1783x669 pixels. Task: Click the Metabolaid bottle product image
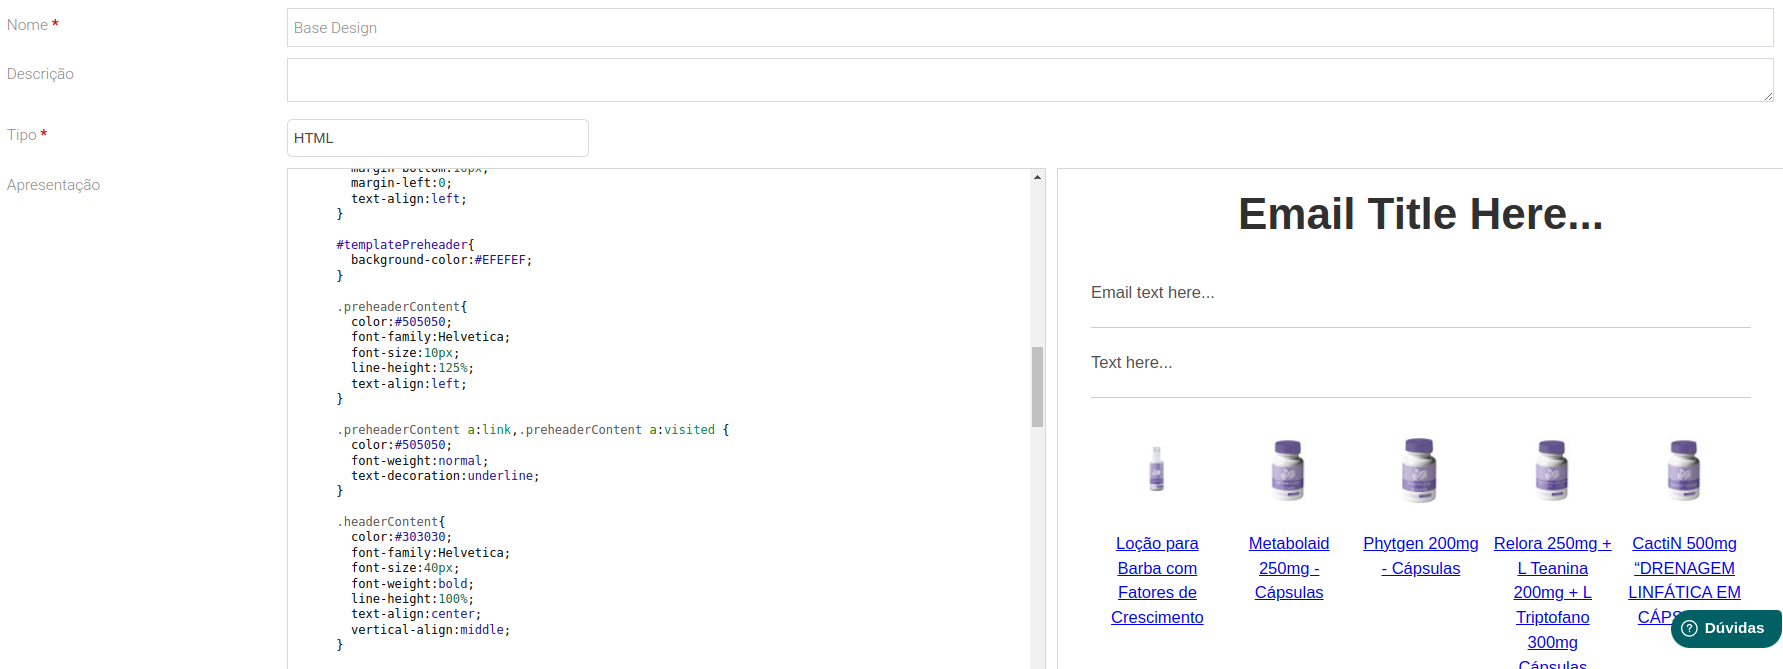point(1289,469)
